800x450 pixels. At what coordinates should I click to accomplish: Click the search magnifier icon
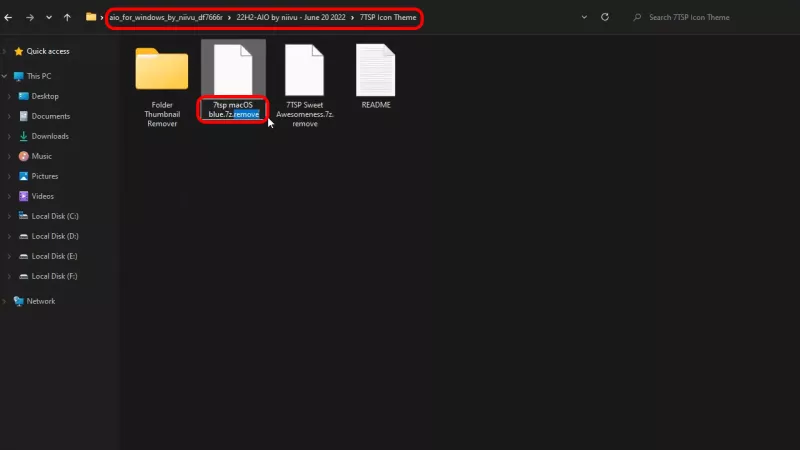637,17
